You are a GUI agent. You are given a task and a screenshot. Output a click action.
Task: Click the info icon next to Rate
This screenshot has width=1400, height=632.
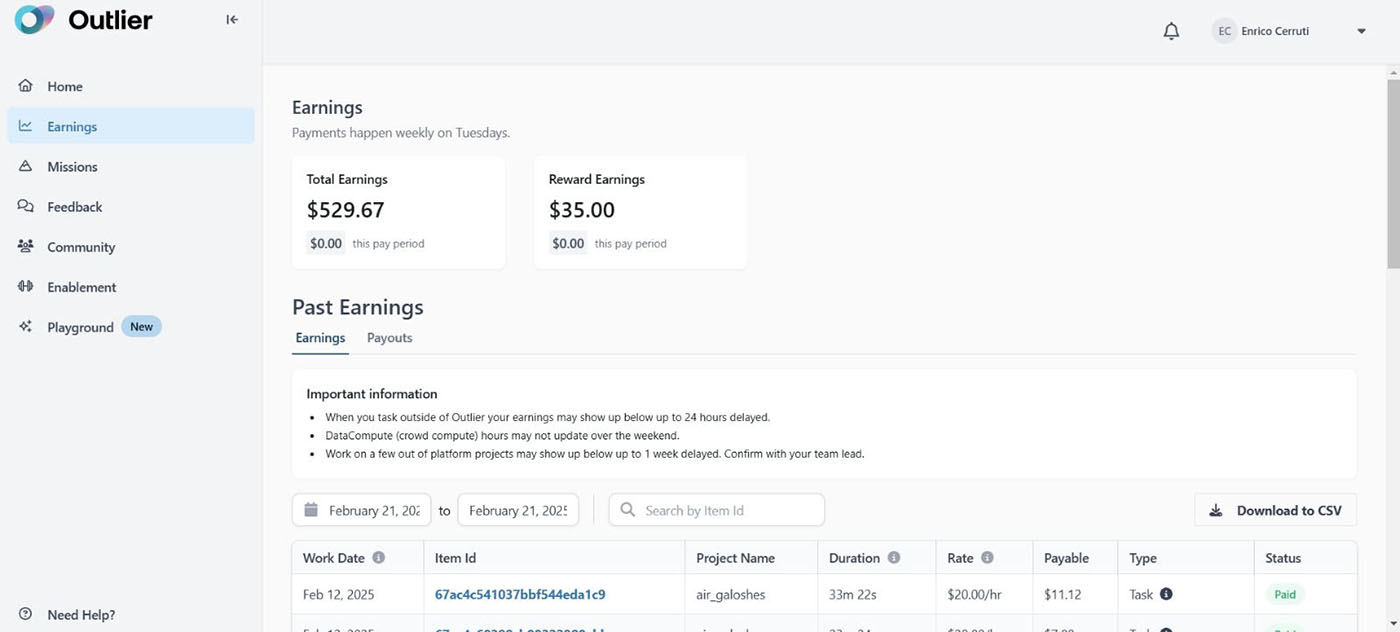(987, 558)
